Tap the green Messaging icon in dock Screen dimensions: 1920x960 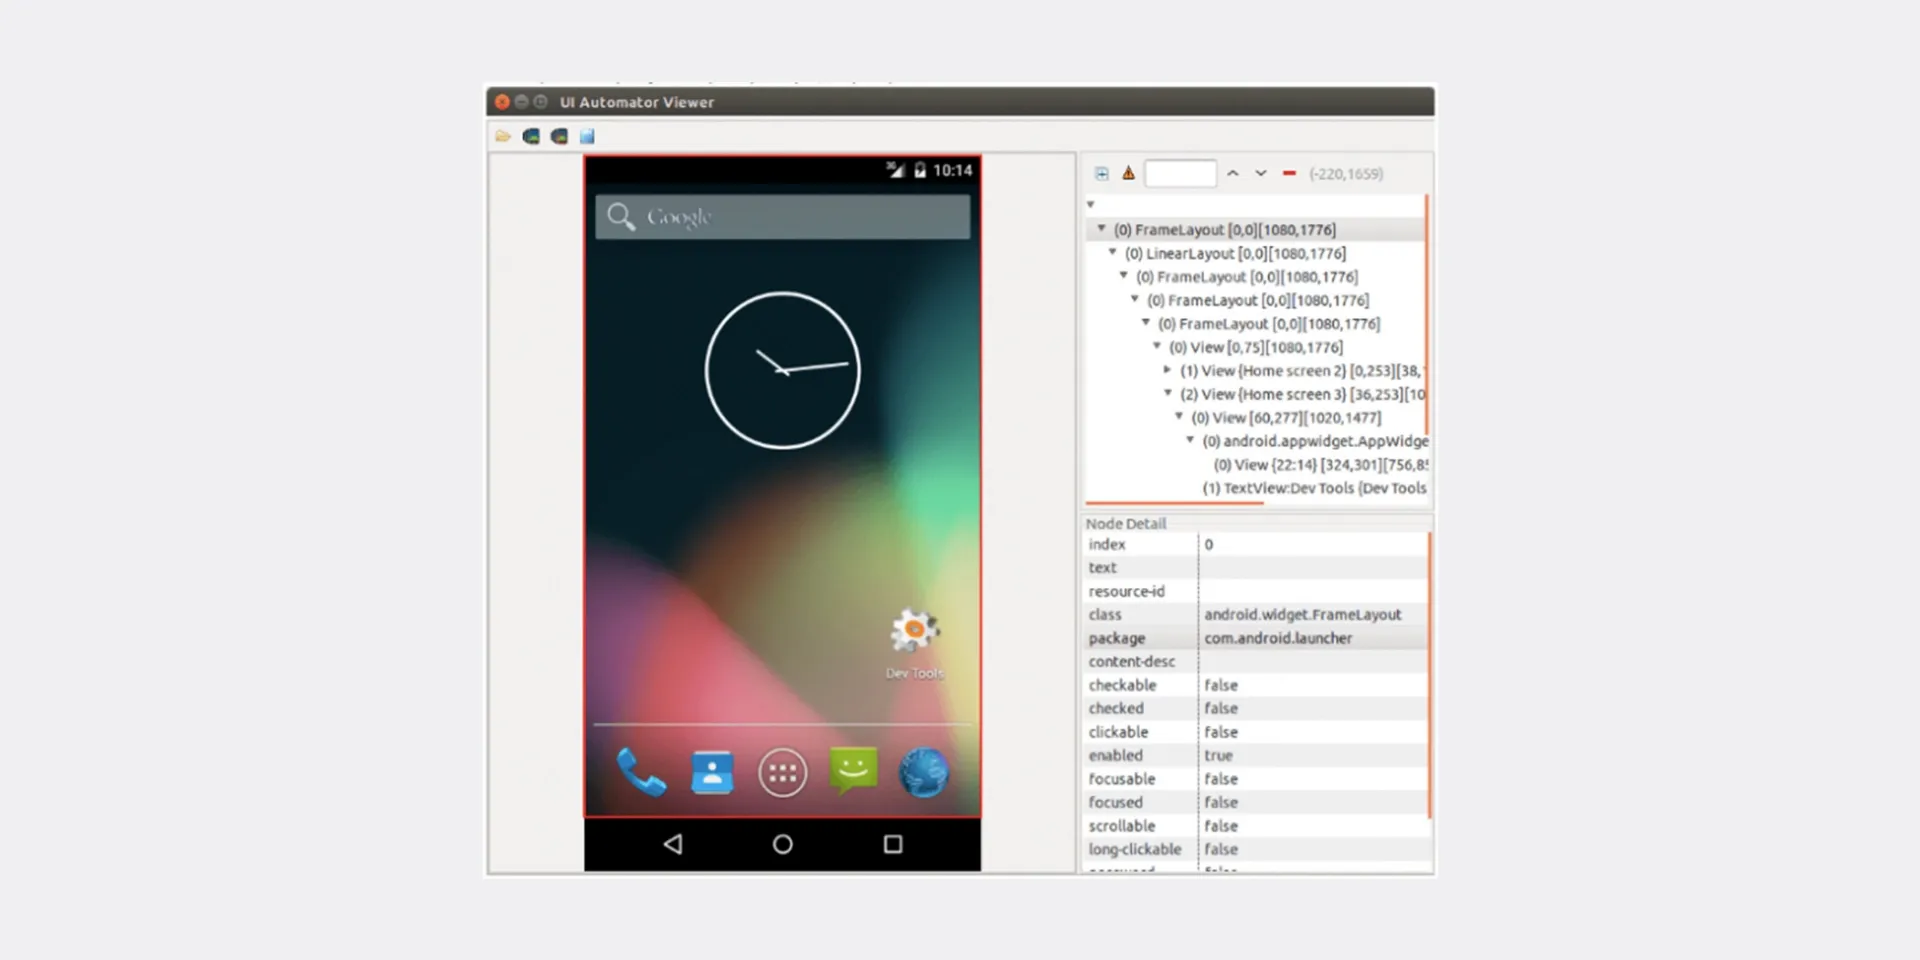click(x=853, y=772)
